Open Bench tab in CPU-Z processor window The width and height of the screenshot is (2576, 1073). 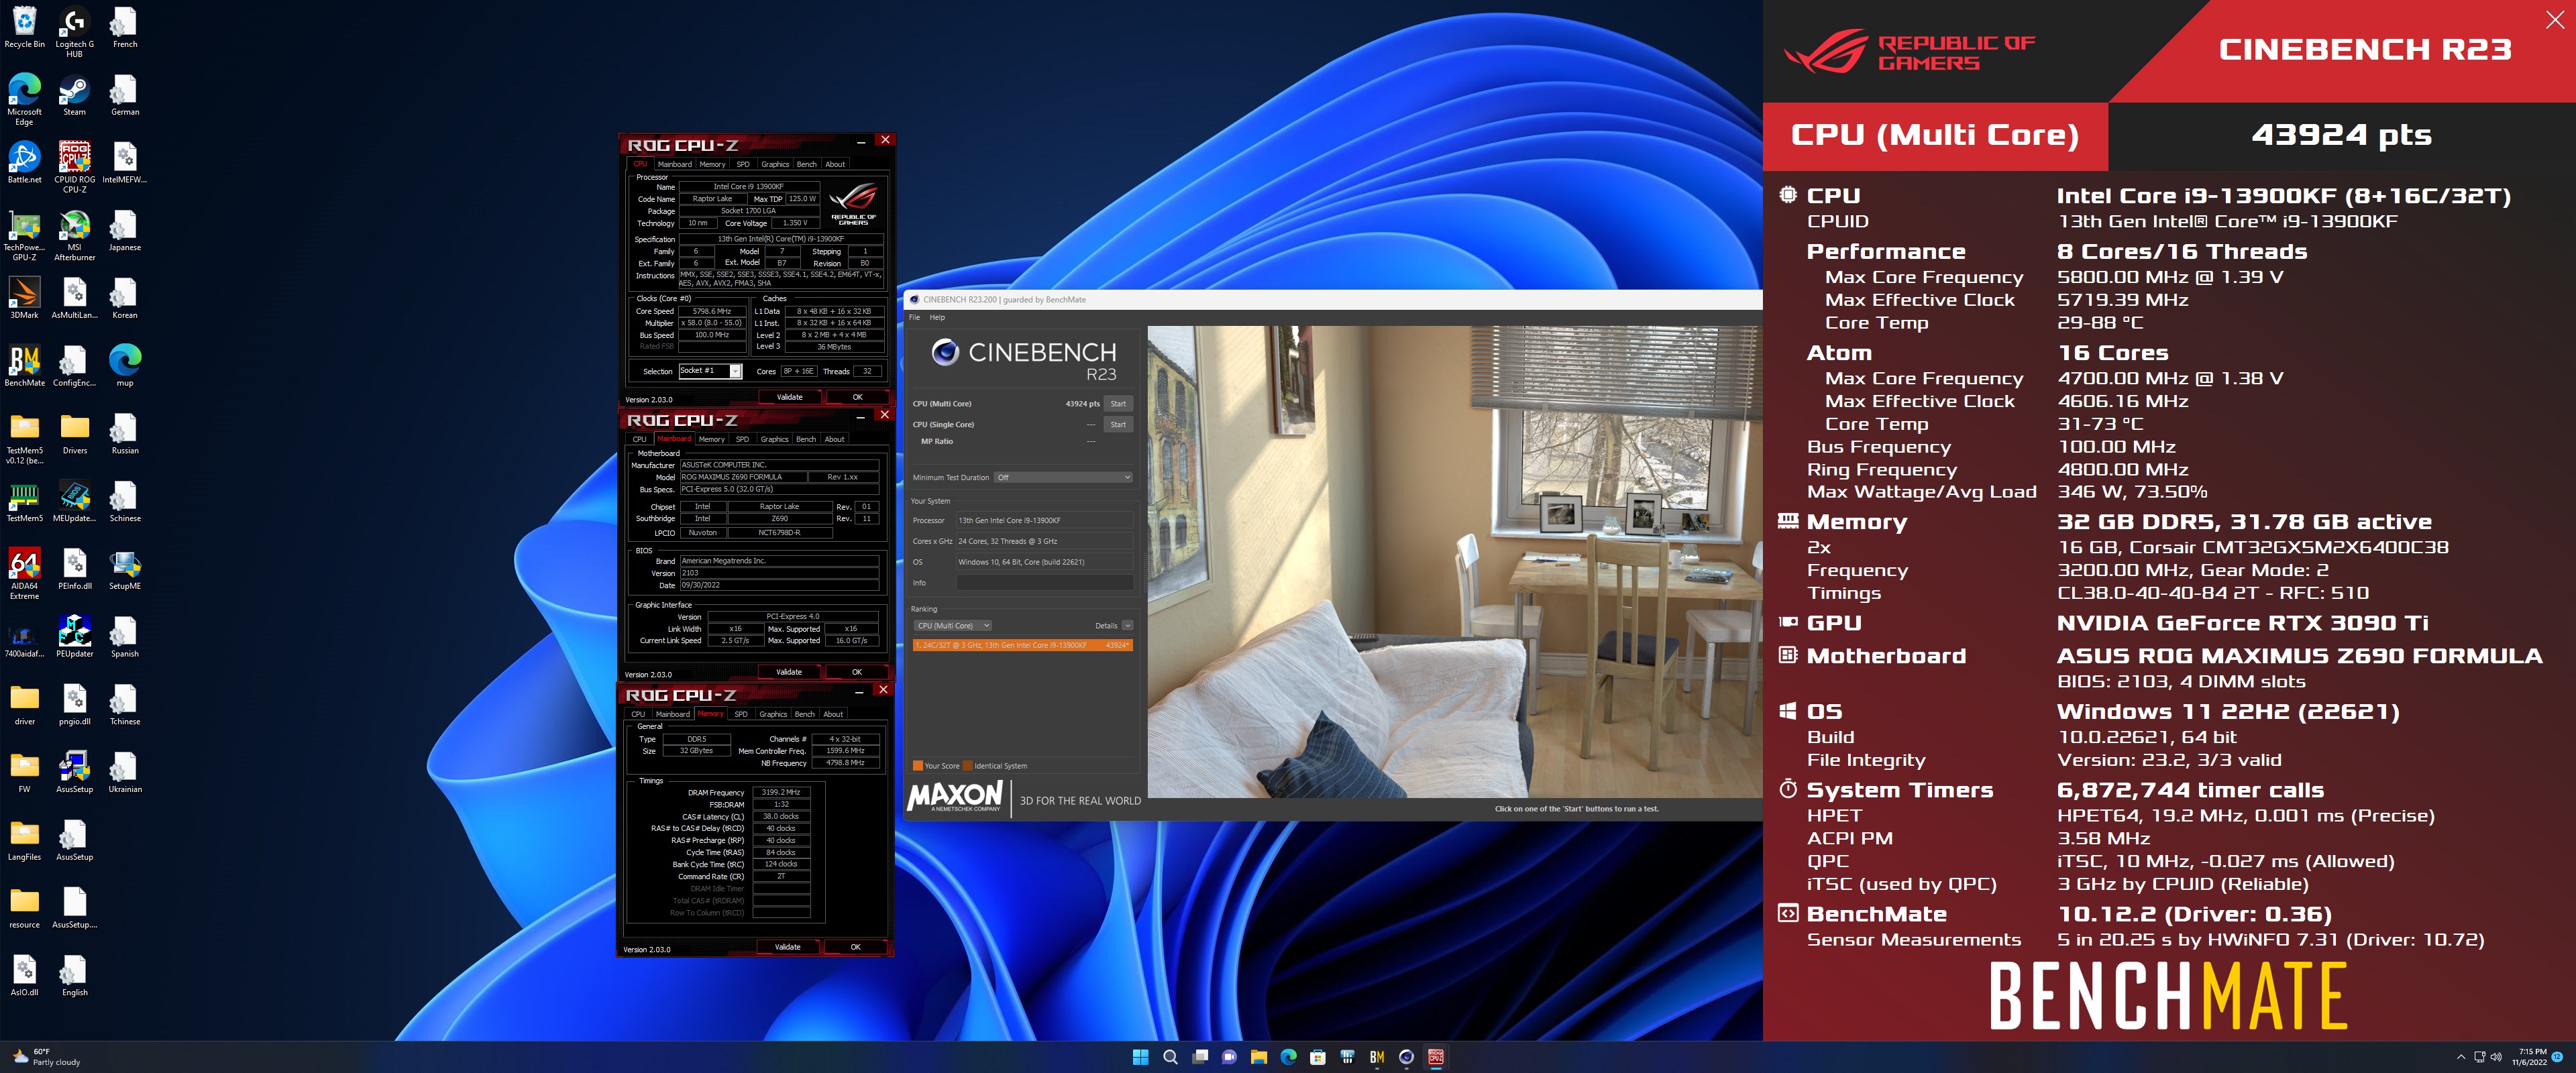click(806, 164)
